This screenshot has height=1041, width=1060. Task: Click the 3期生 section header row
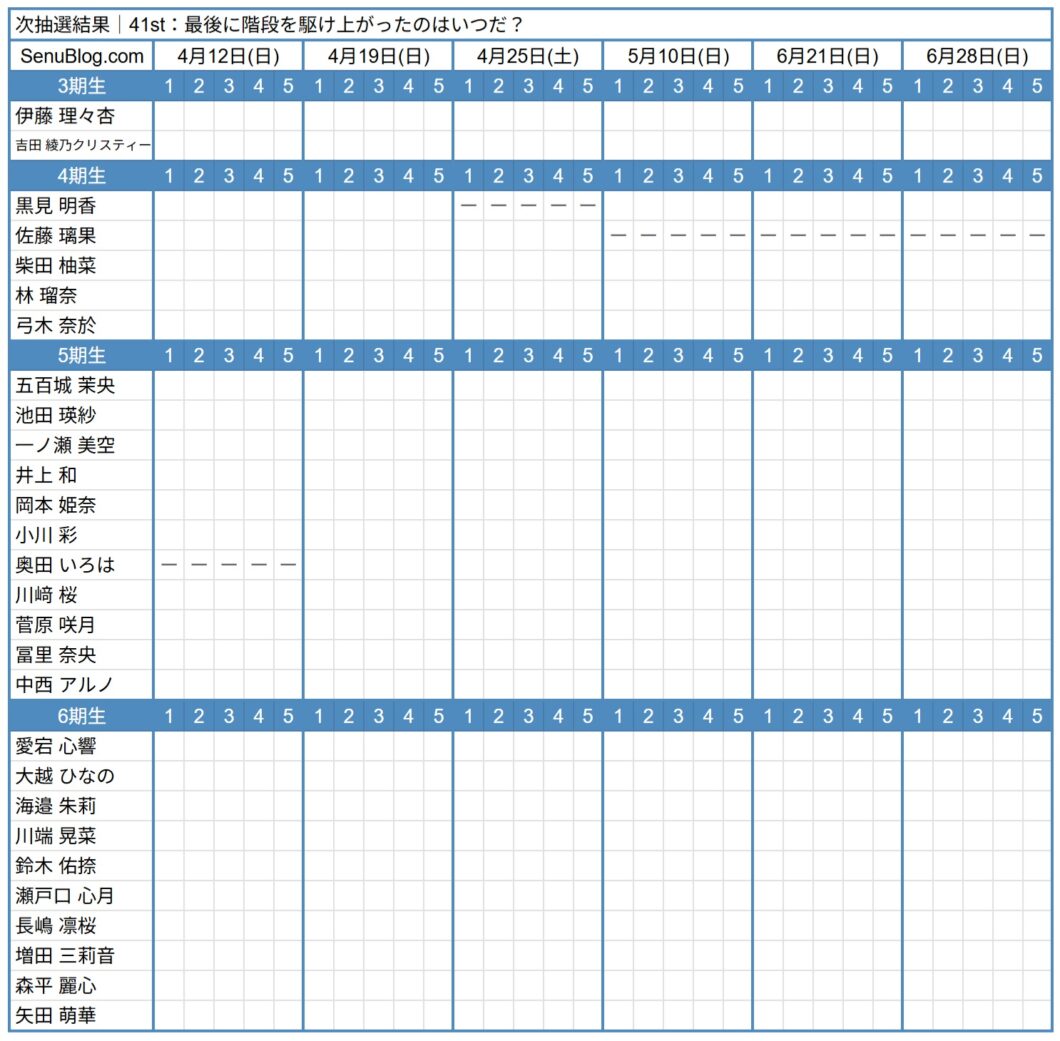click(x=79, y=87)
